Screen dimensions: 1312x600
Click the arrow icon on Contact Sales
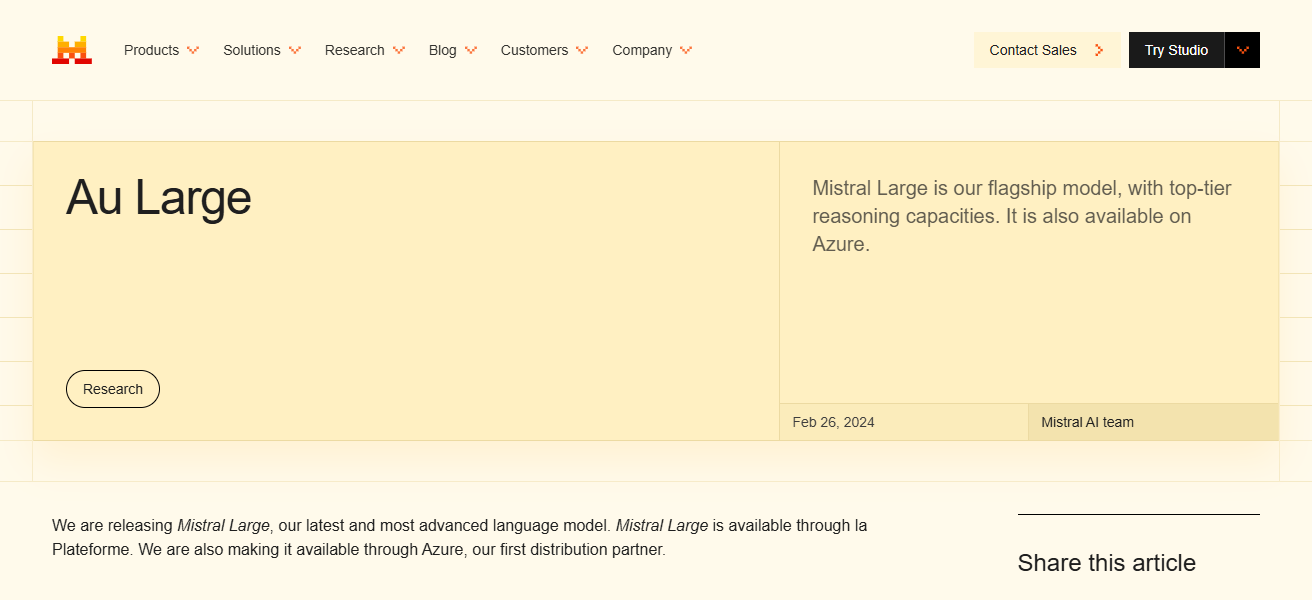tap(1099, 50)
